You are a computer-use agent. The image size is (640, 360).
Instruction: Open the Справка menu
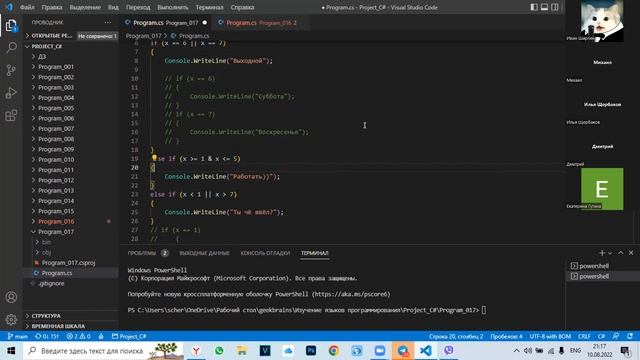[242, 7]
